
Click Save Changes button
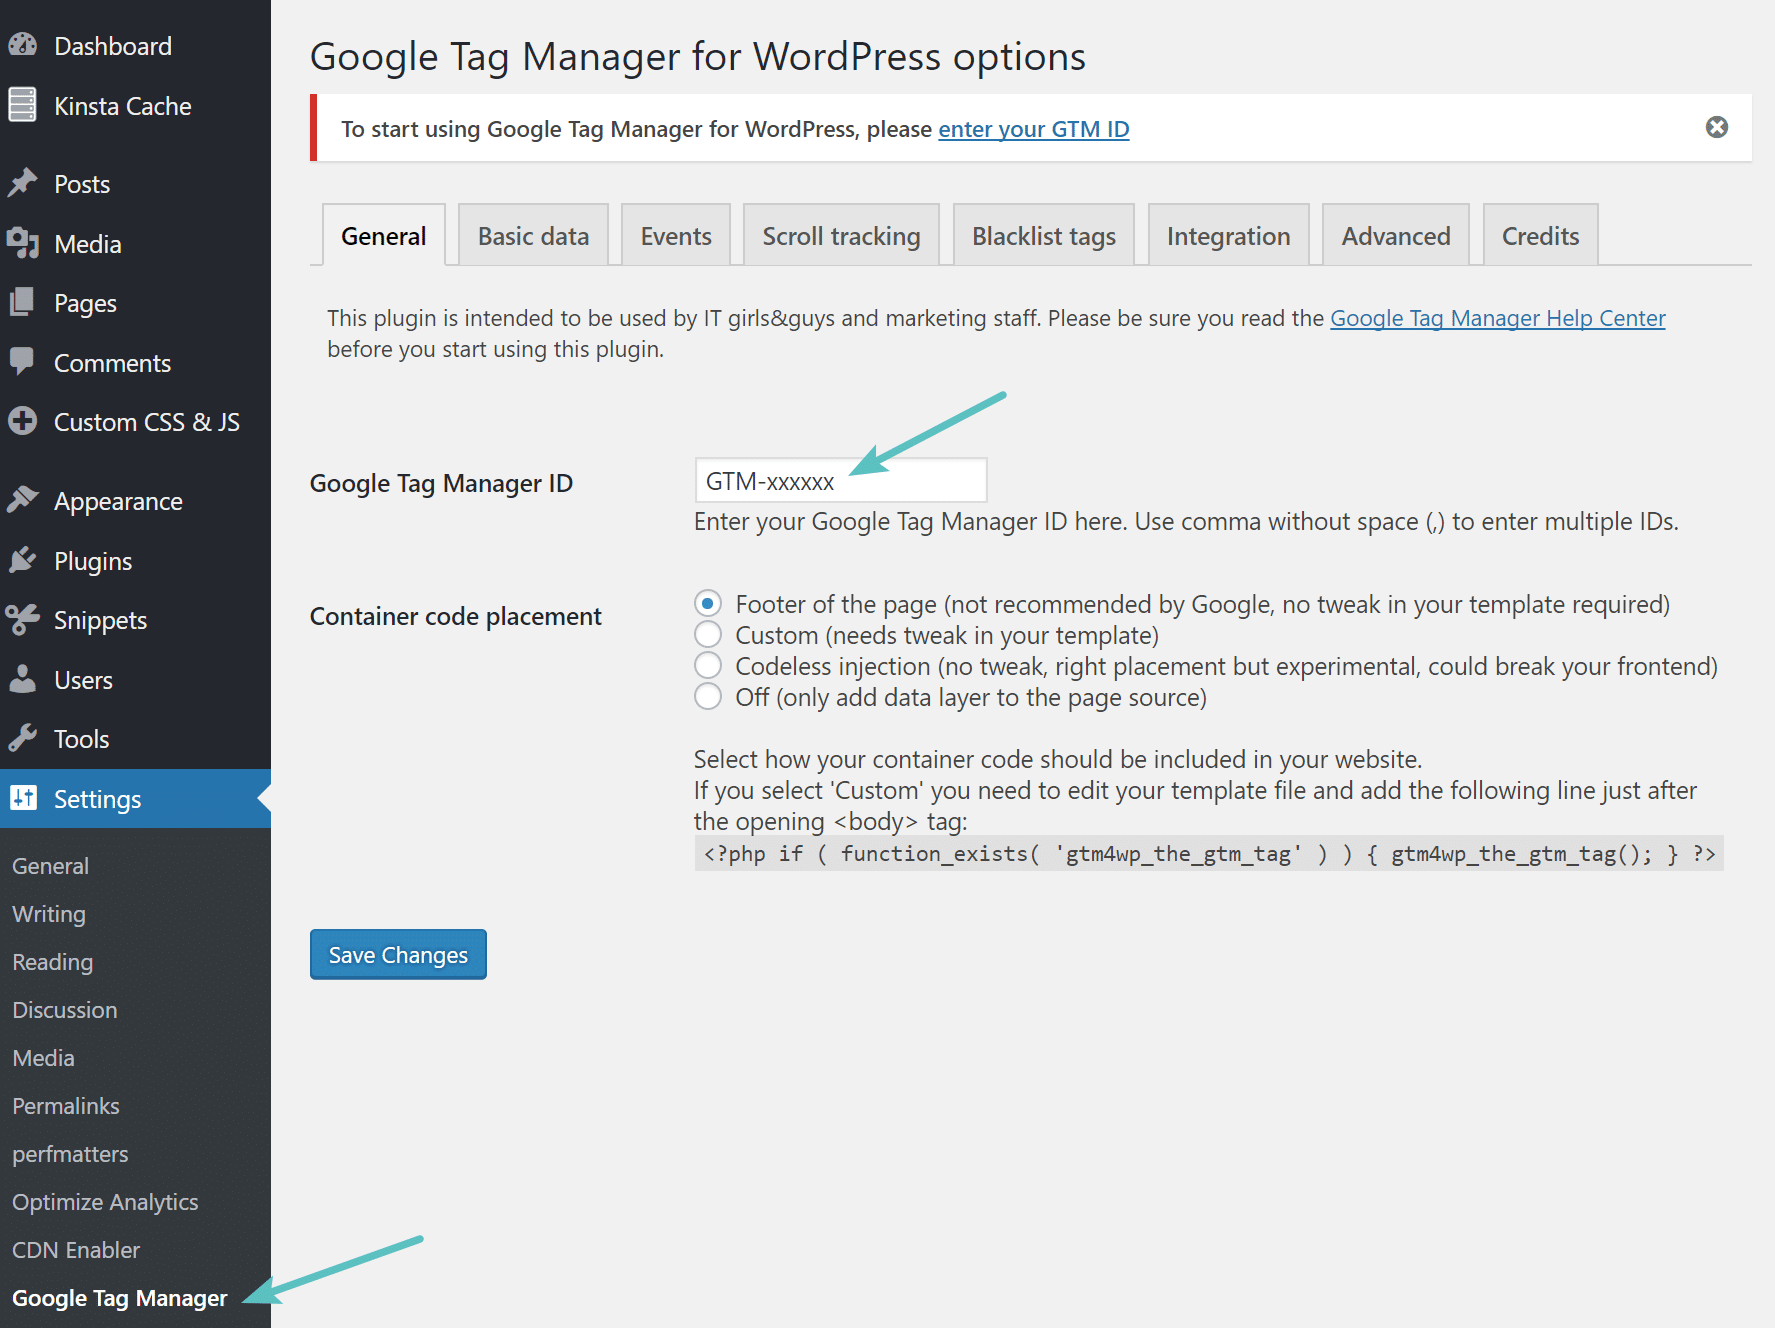click(x=398, y=955)
